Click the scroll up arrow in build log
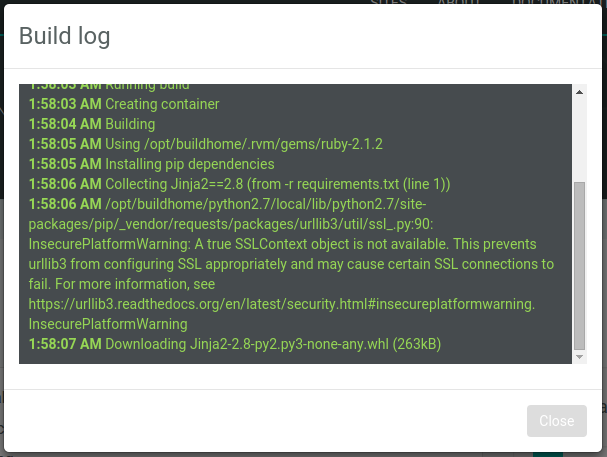This screenshot has width=607, height=457. [x=579, y=92]
